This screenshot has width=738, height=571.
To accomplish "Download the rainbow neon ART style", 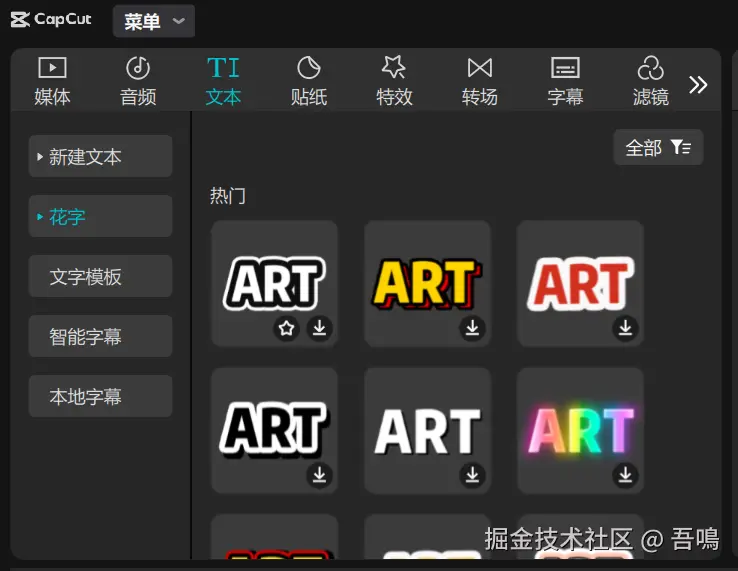I will click(625, 475).
